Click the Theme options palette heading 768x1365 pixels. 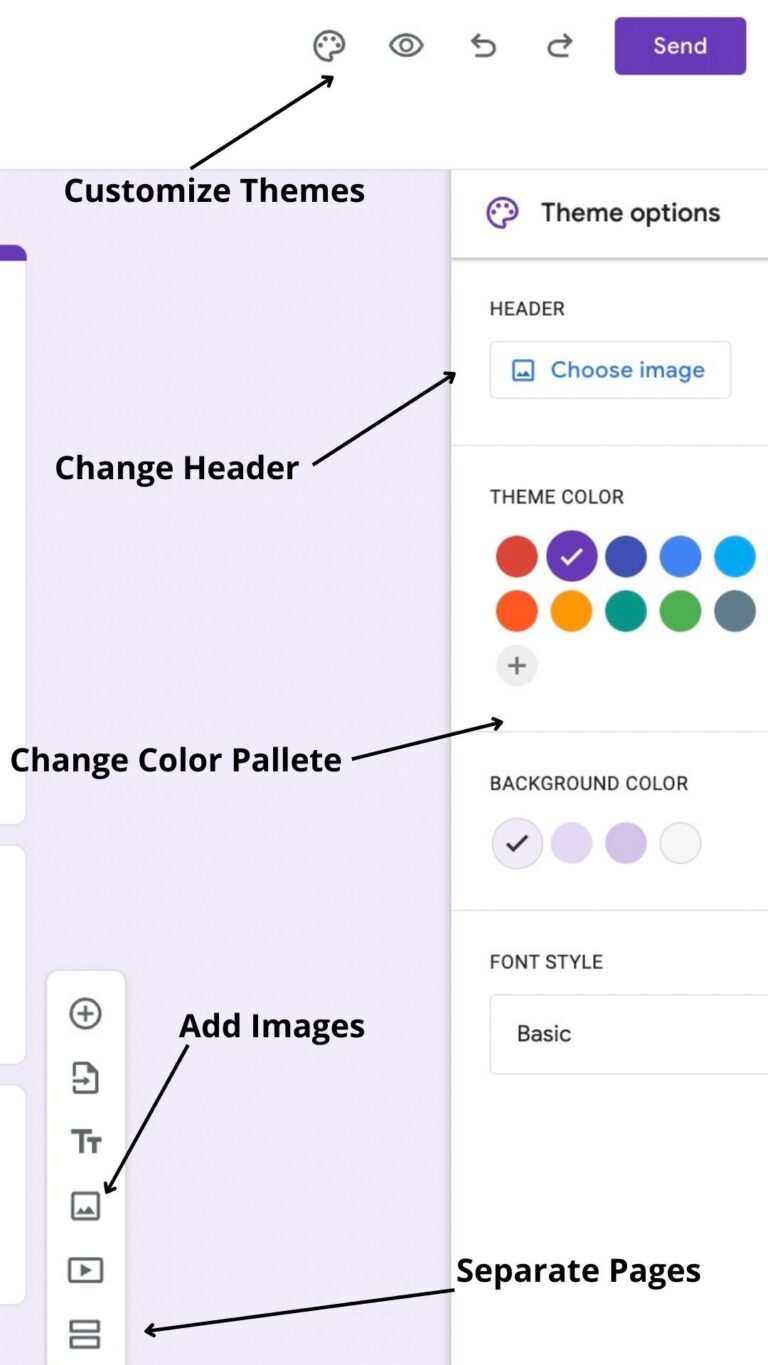pos(501,212)
